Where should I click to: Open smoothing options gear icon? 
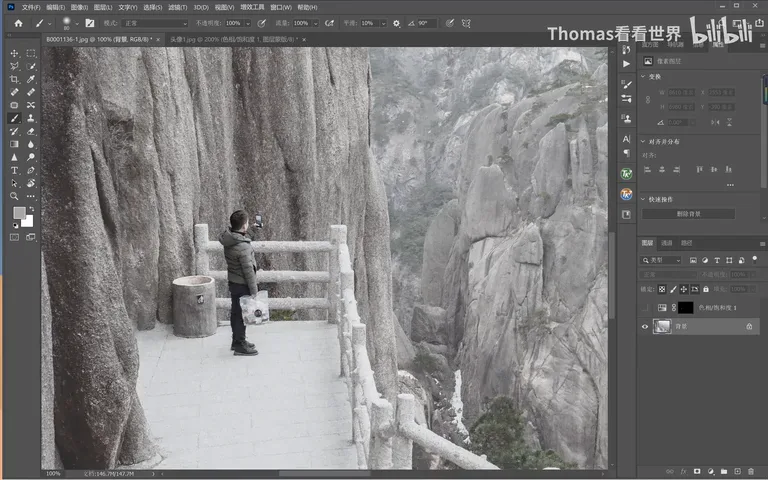pyautogui.click(x=396, y=23)
